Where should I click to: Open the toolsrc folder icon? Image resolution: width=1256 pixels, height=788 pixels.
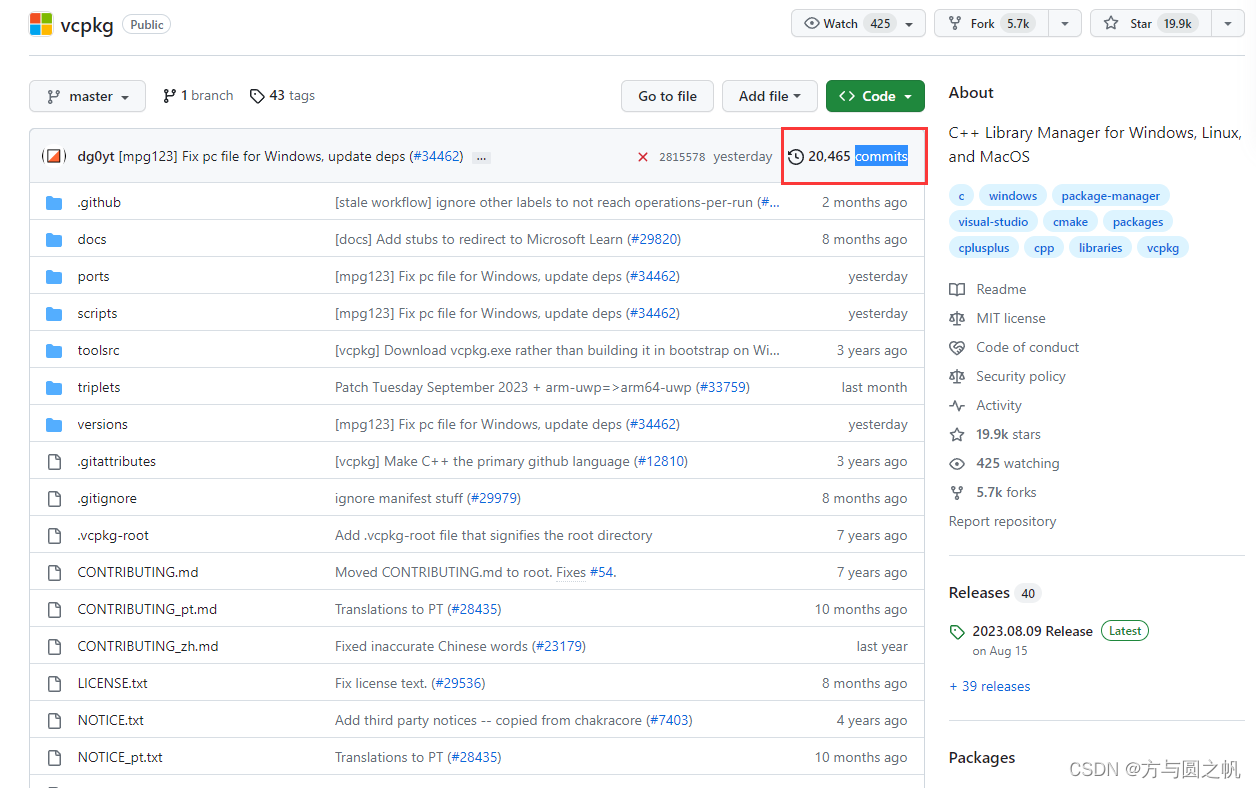pyautogui.click(x=54, y=351)
